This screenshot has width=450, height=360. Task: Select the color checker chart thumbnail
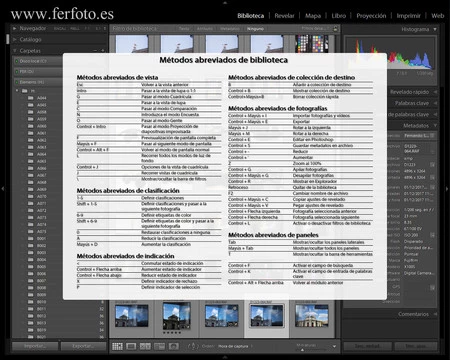coord(312,44)
